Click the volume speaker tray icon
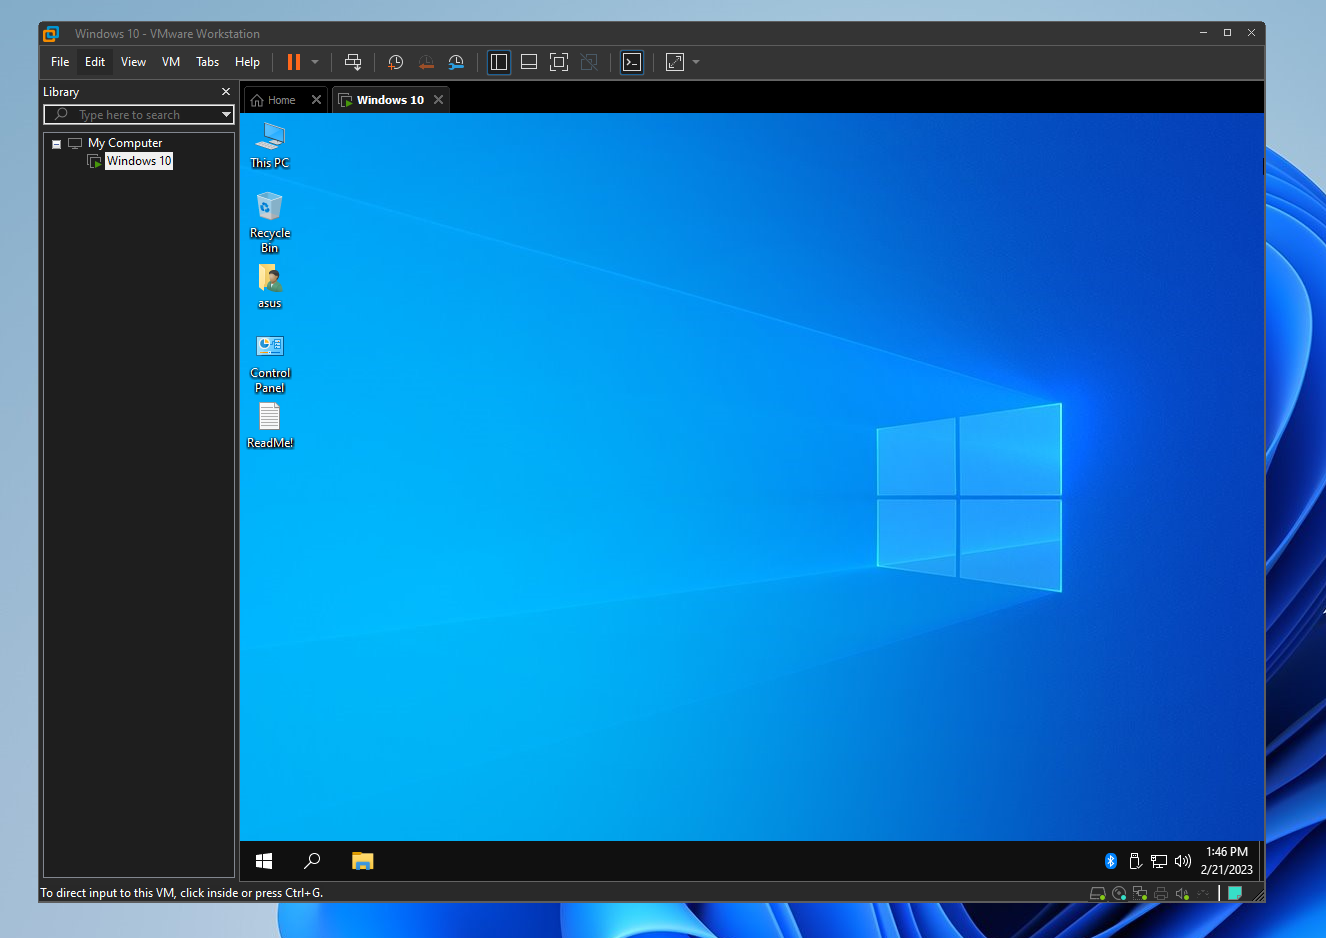Image resolution: width=1326 pixels, height=938 pixels. point(1183,861)
